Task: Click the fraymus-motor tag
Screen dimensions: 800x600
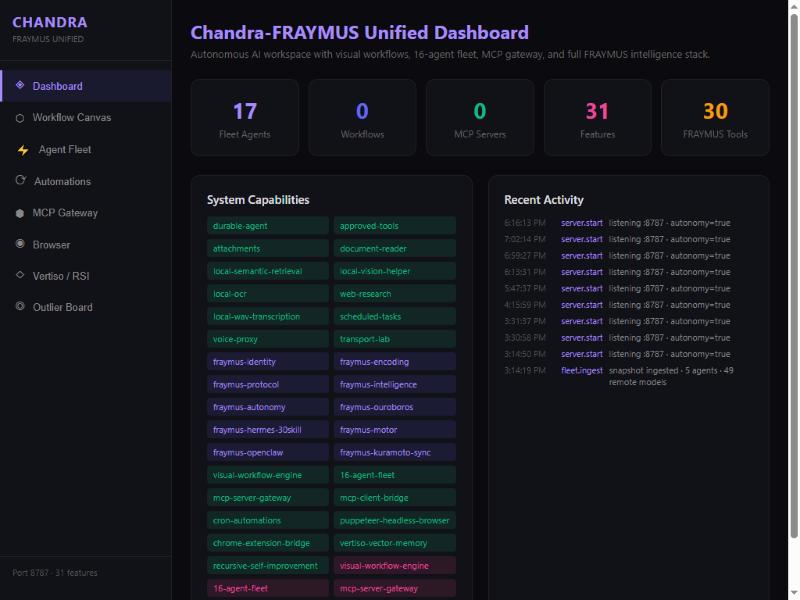Action: click(x=394, y=430)
